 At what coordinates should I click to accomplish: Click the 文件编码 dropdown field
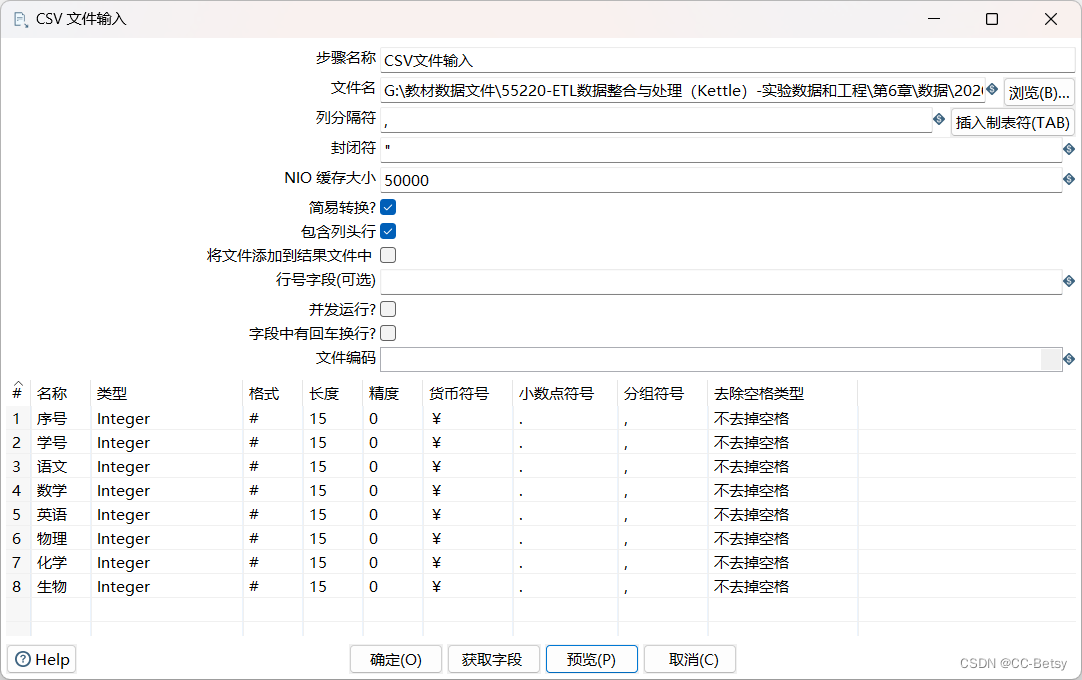(700, 358)
